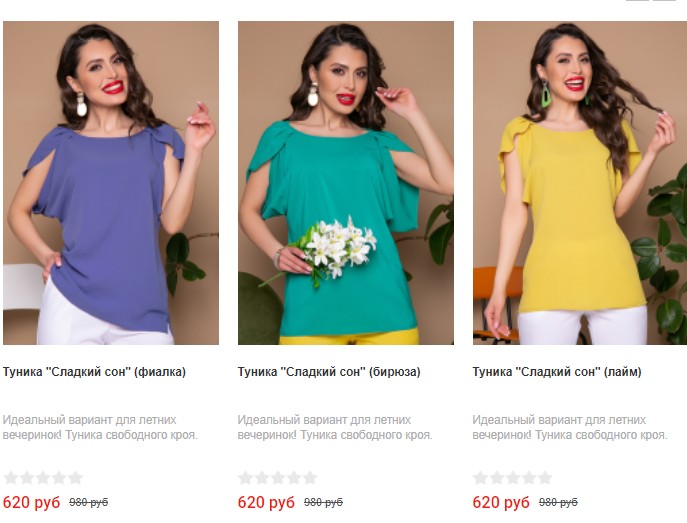This screenshot has width=687, height=523.
Task: Click the description text under бирюза tunic
Action: click(335, 428)
